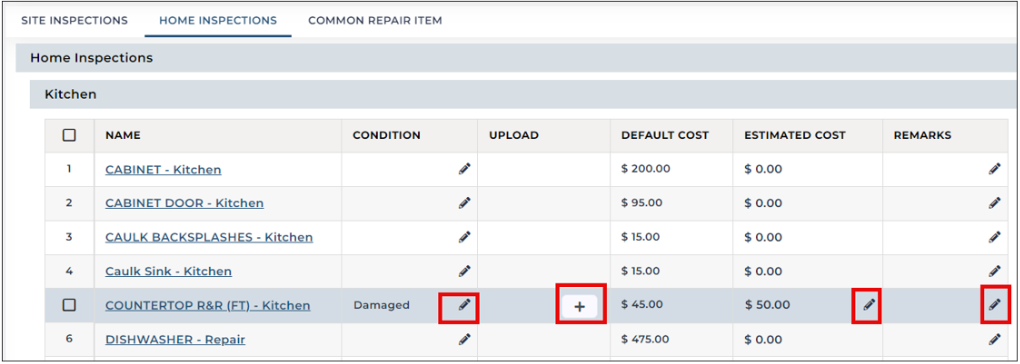This screenshot has width=1020, height=364.
Task: Open the DISHWASHER - Repair link
Action: point(175,339)
